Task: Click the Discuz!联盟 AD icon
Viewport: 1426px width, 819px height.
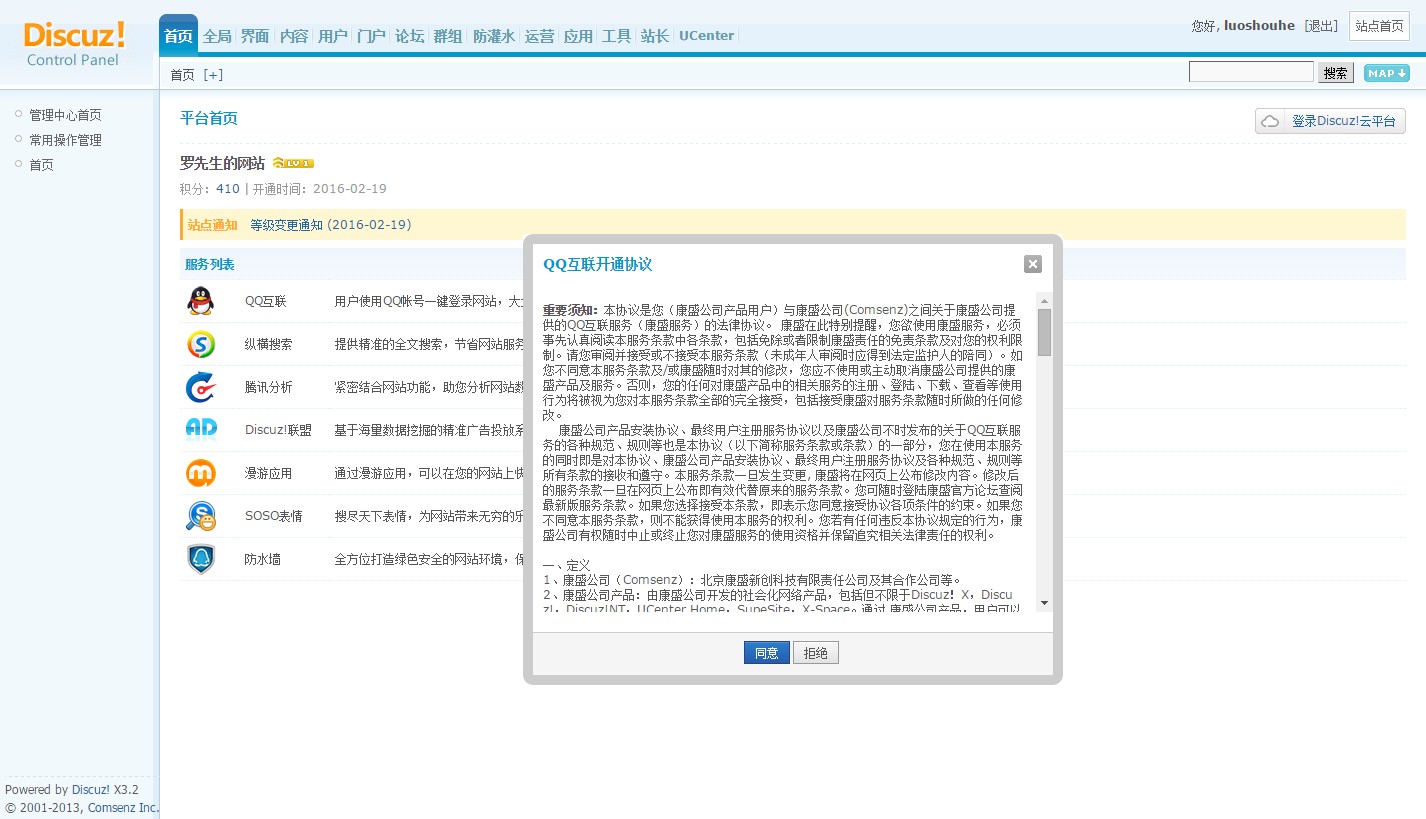Action: click(x=200, y=430)
